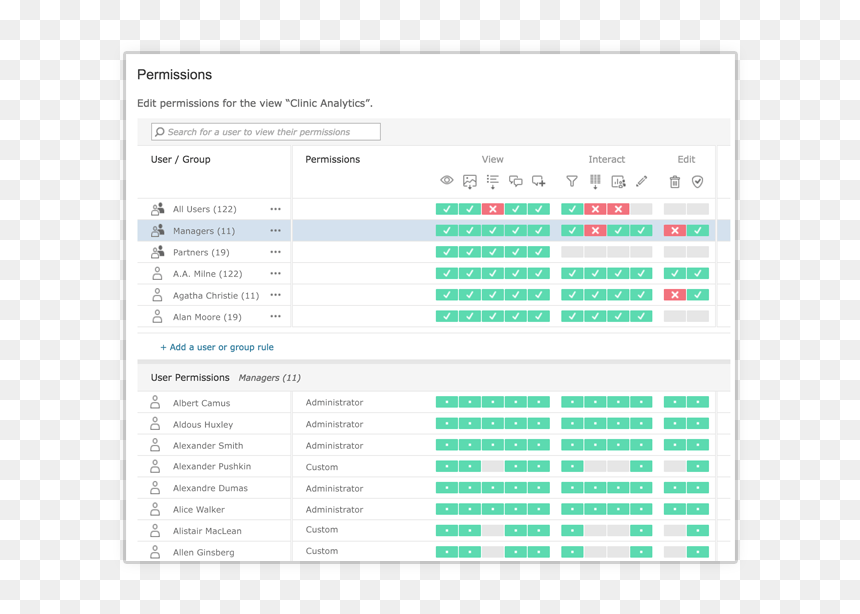860x614 pixels.
Task: Select the Managers (11) group row name
Action: coord(204,231)
